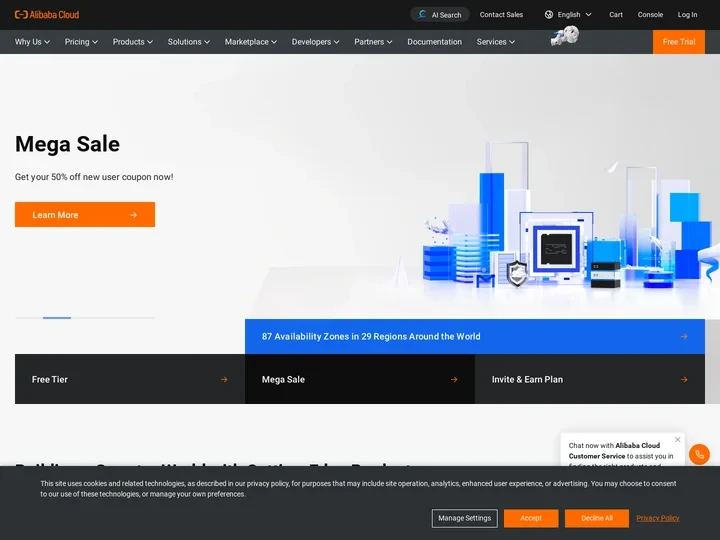Select the Mega Sale tab
720x540 pixels.
[x=360, y=379]
